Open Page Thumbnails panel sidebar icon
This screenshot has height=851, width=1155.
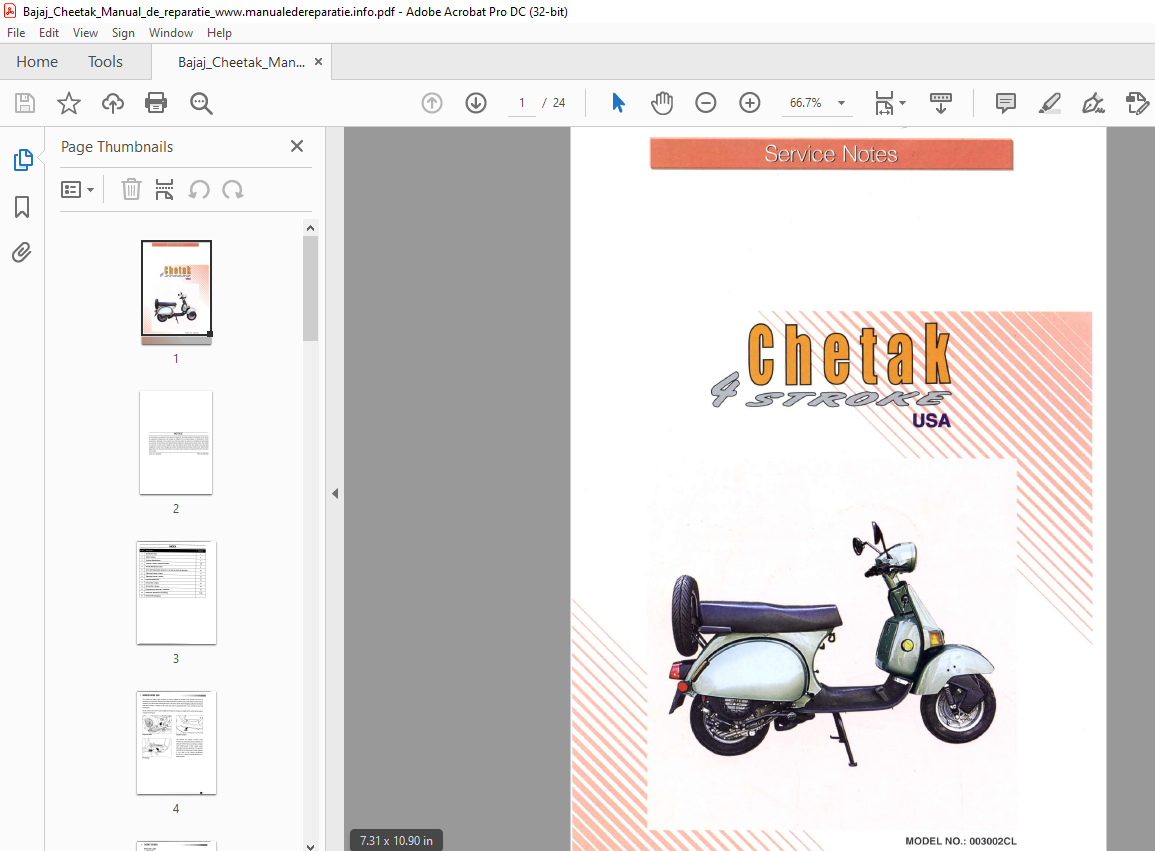click(23, 160)
